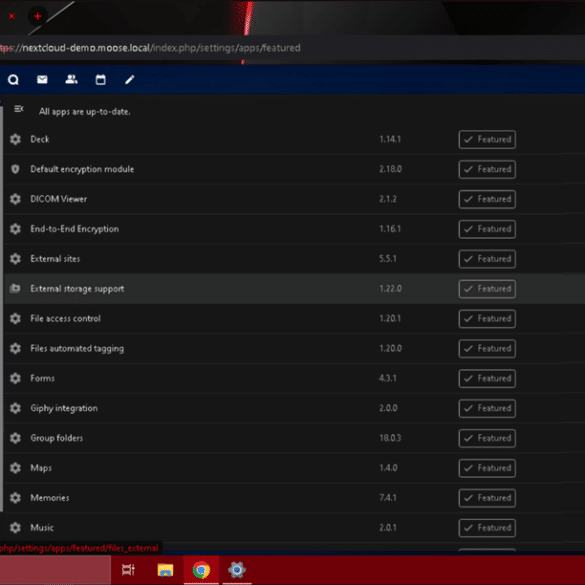Toggle the app navigation menu icon
This screenshot has height=585, width=585.
19,109
